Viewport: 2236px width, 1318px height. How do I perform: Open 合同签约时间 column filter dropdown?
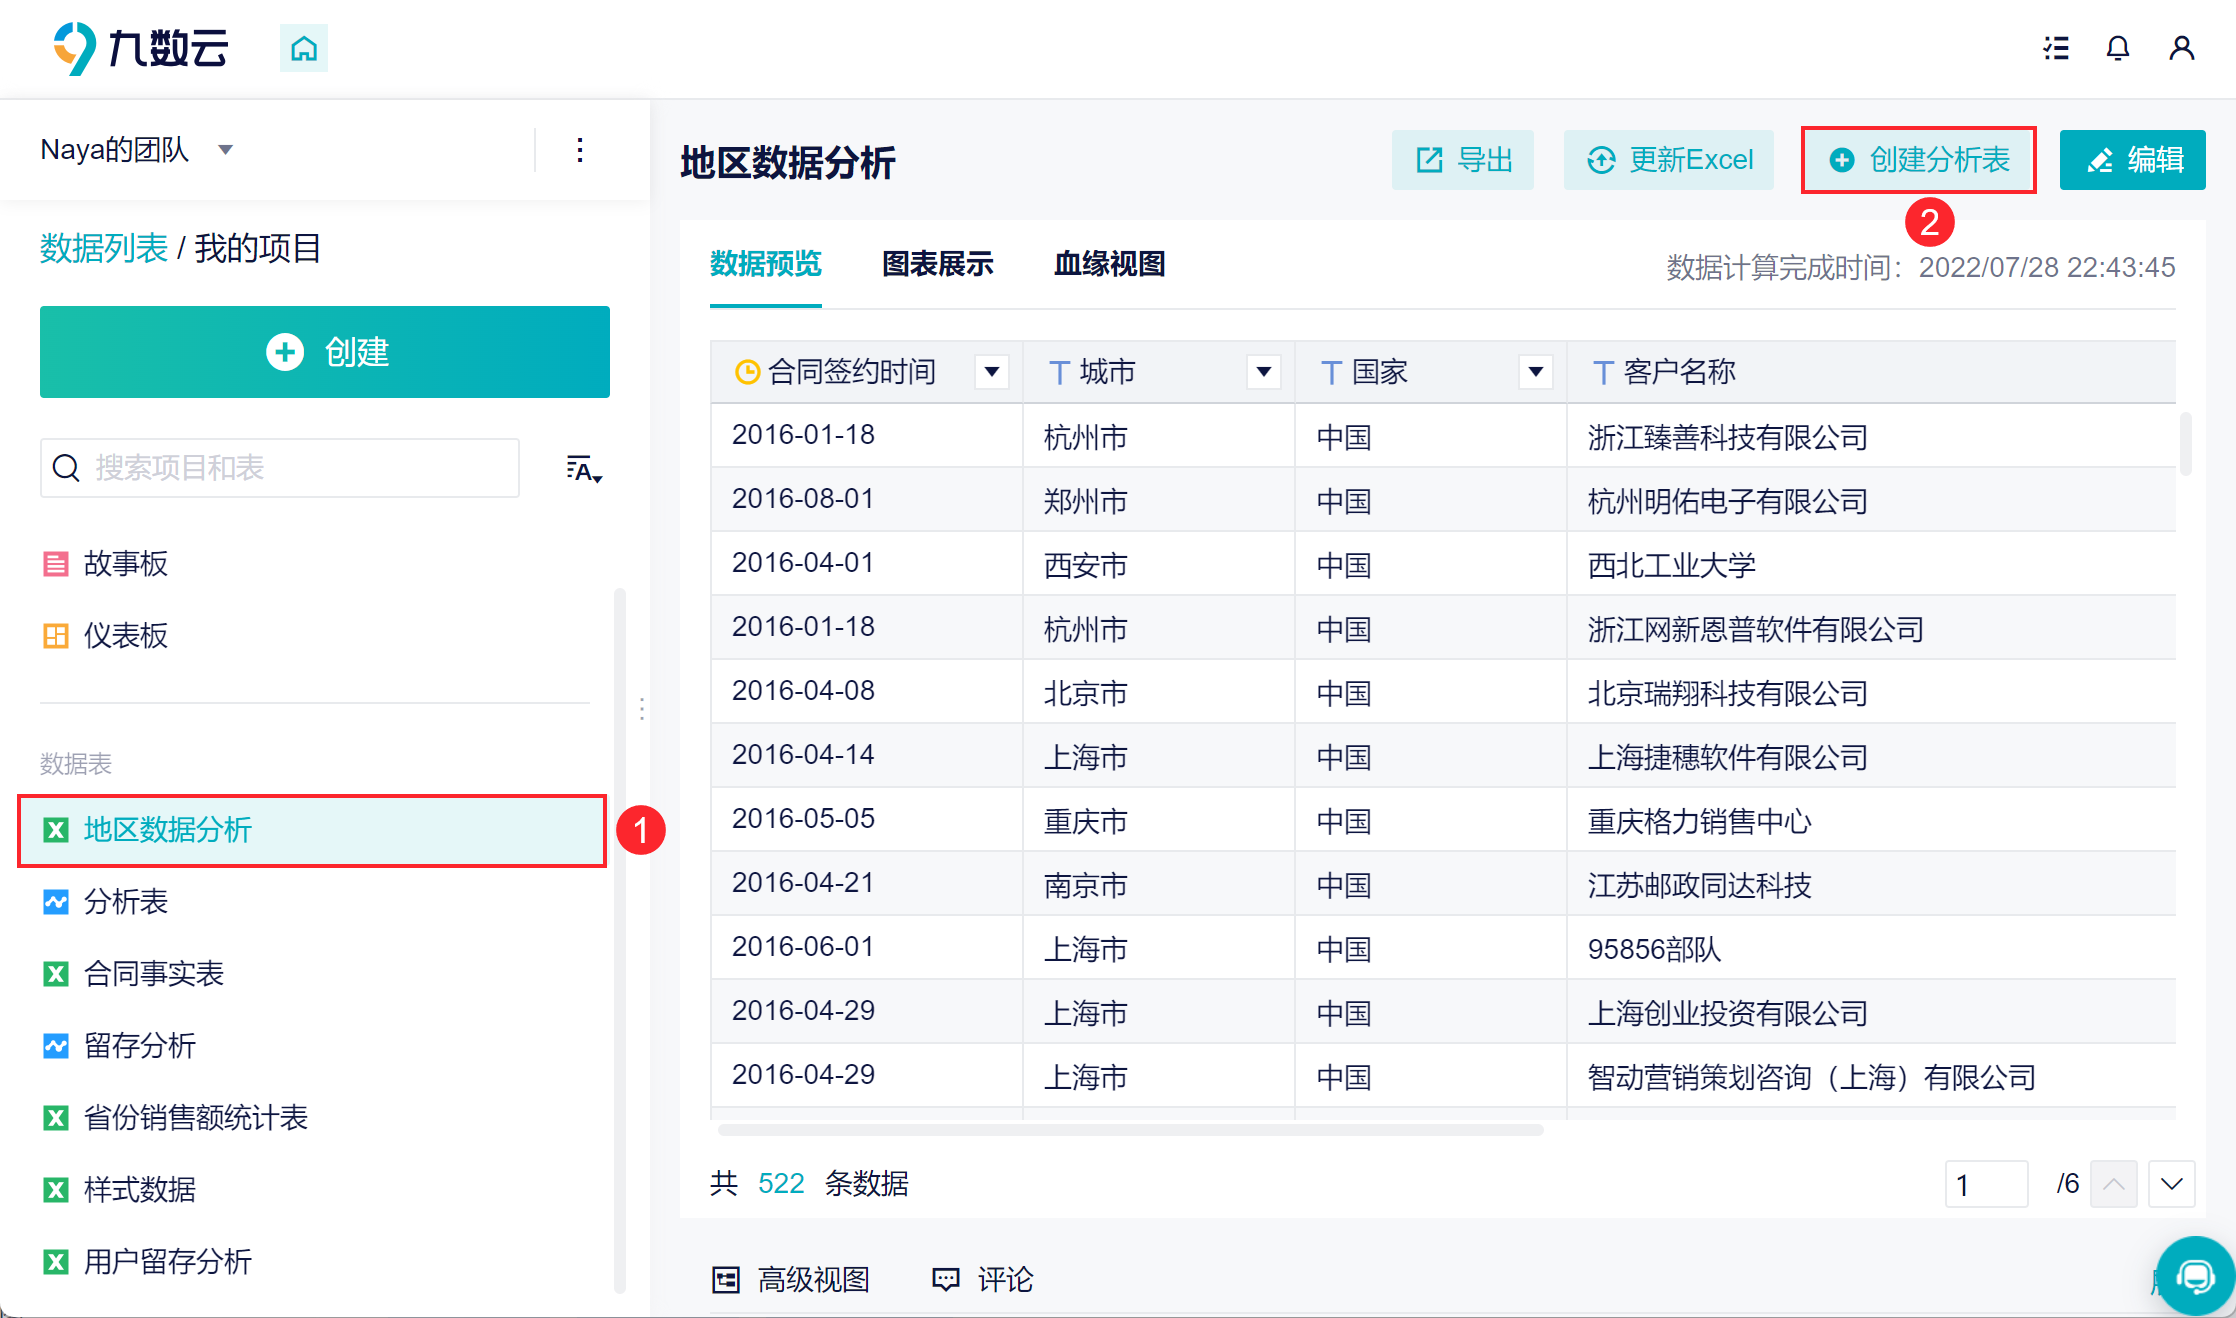tap(991, 372)
